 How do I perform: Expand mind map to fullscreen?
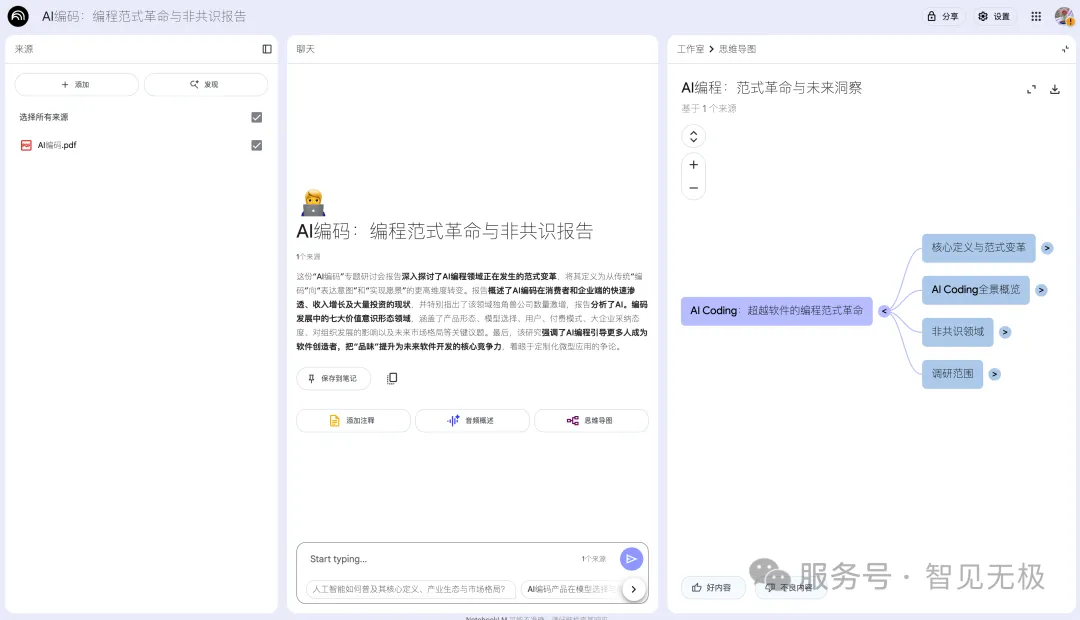[1031, 89]
